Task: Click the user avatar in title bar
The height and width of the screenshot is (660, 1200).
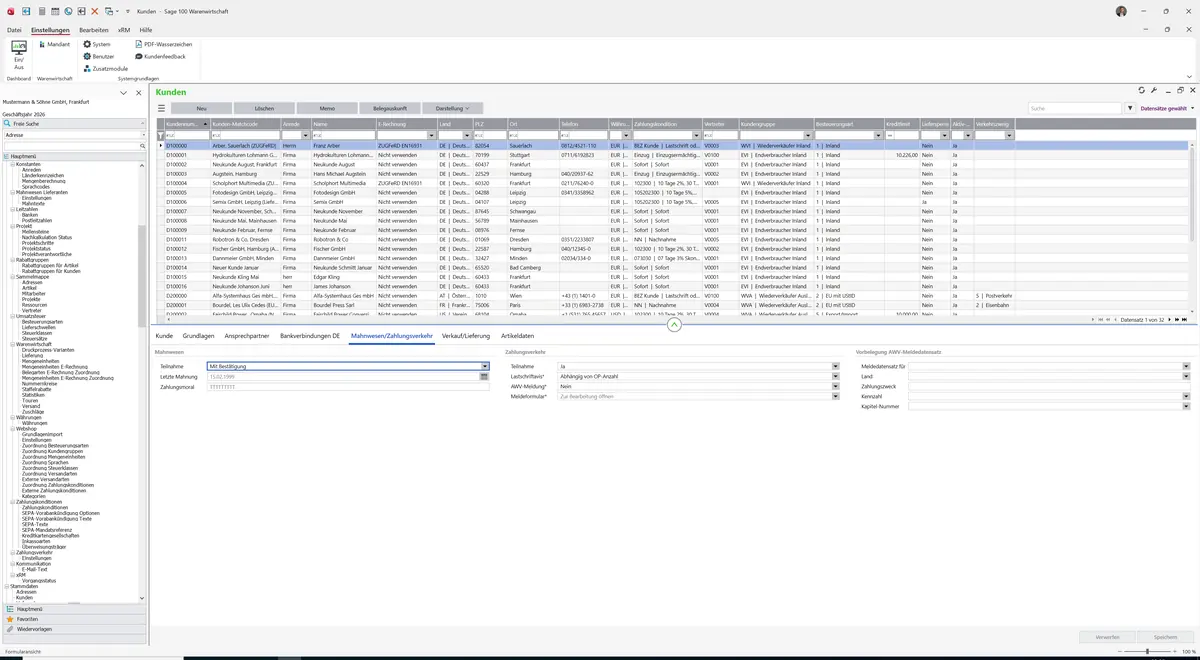Action: coord(1121,11)
